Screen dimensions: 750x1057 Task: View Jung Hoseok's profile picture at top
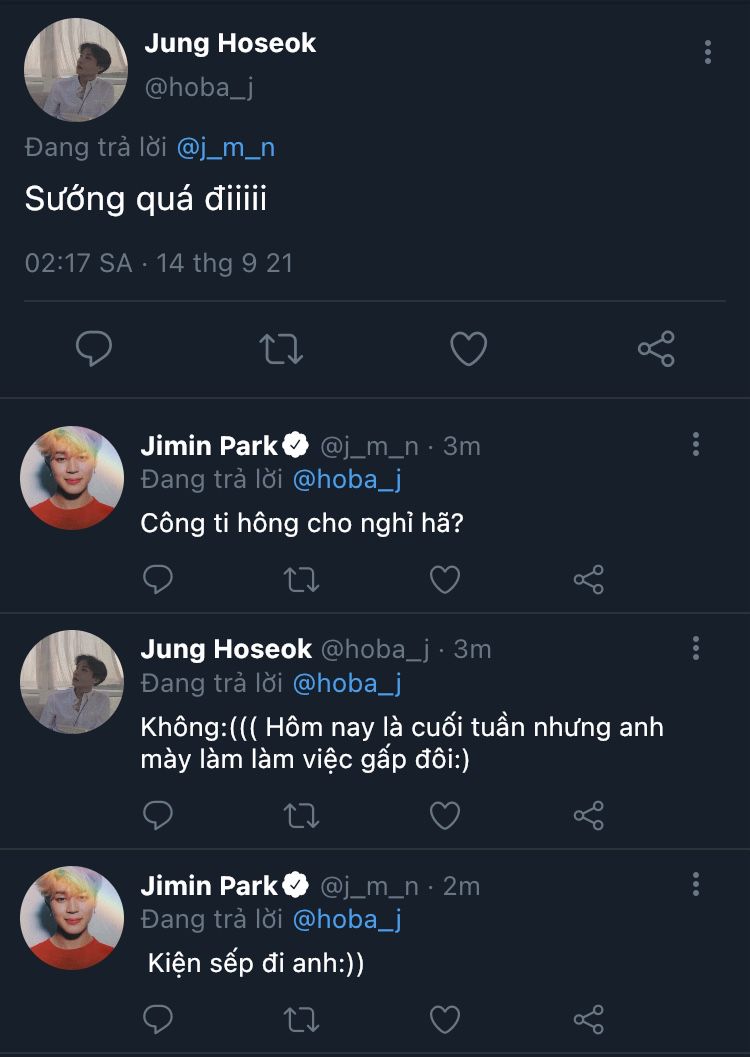coord(76,70)
